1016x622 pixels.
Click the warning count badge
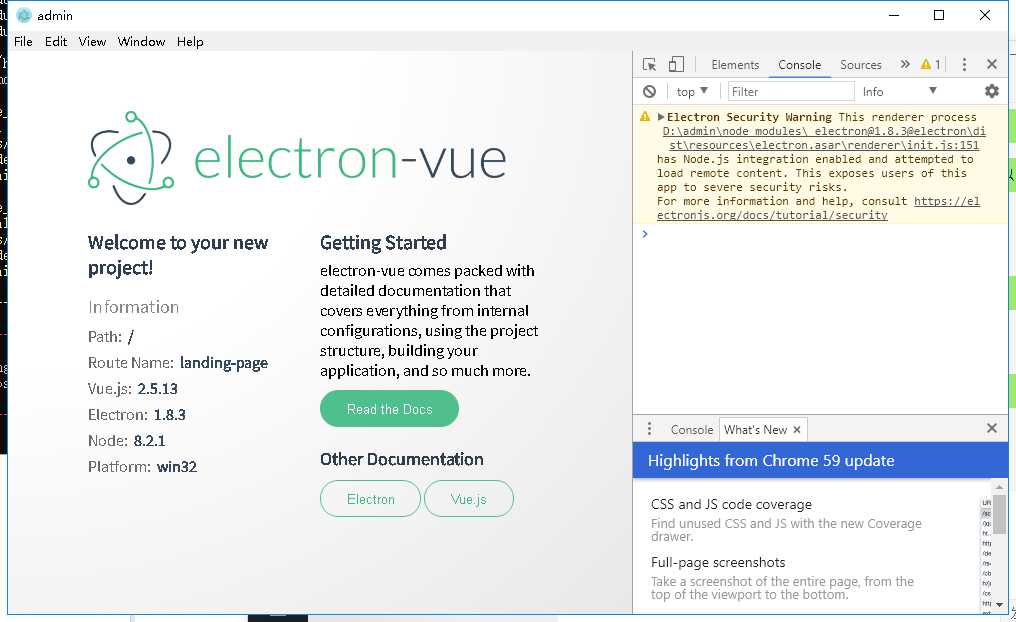pyautogui.click(x=930, y=64)
